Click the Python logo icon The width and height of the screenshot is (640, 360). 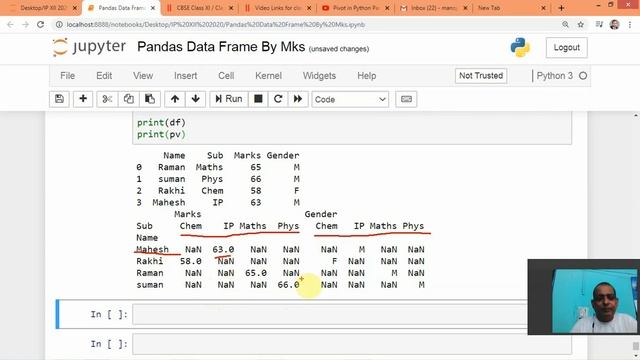520,47
